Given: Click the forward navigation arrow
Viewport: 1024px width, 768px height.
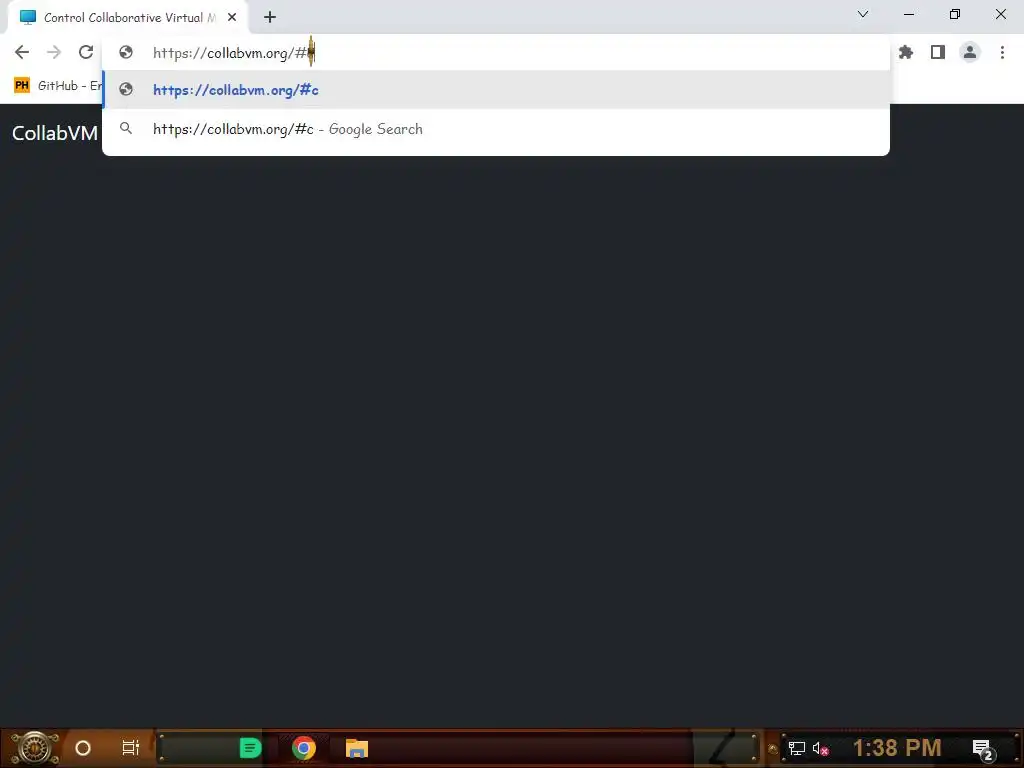Looking at the screenshot, I should (54, 52).
